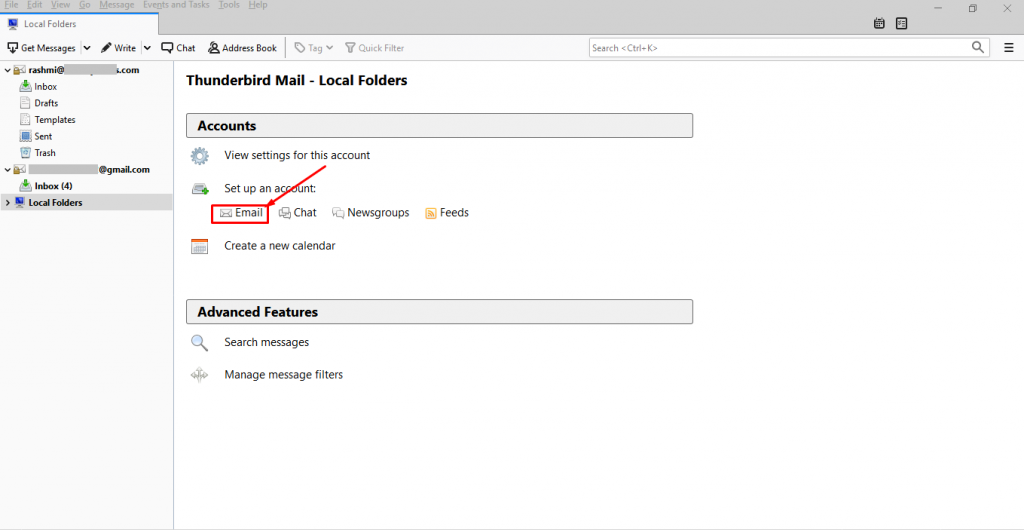The image size is (1024, 530).
Task: Open the Chat toolbar button
Action: (x=178, y=48)
